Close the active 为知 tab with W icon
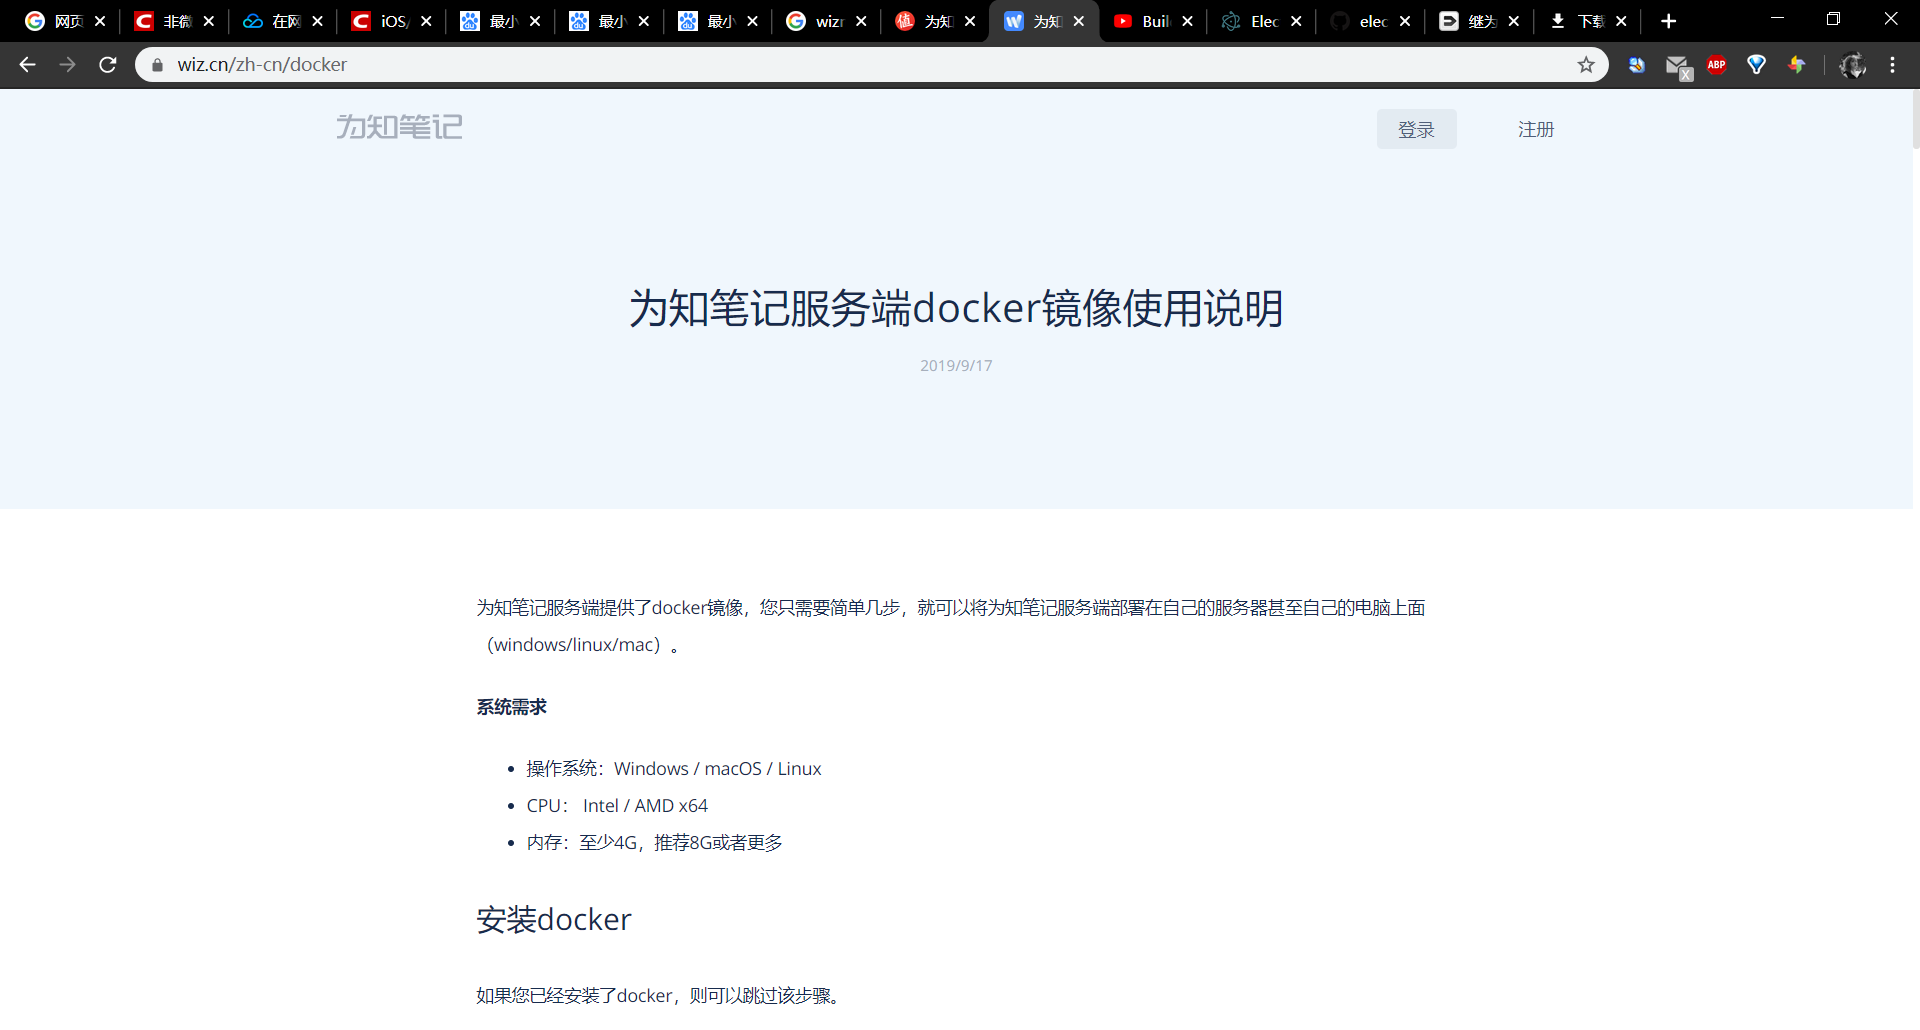1920x1030 pixels. [1078, 21]
